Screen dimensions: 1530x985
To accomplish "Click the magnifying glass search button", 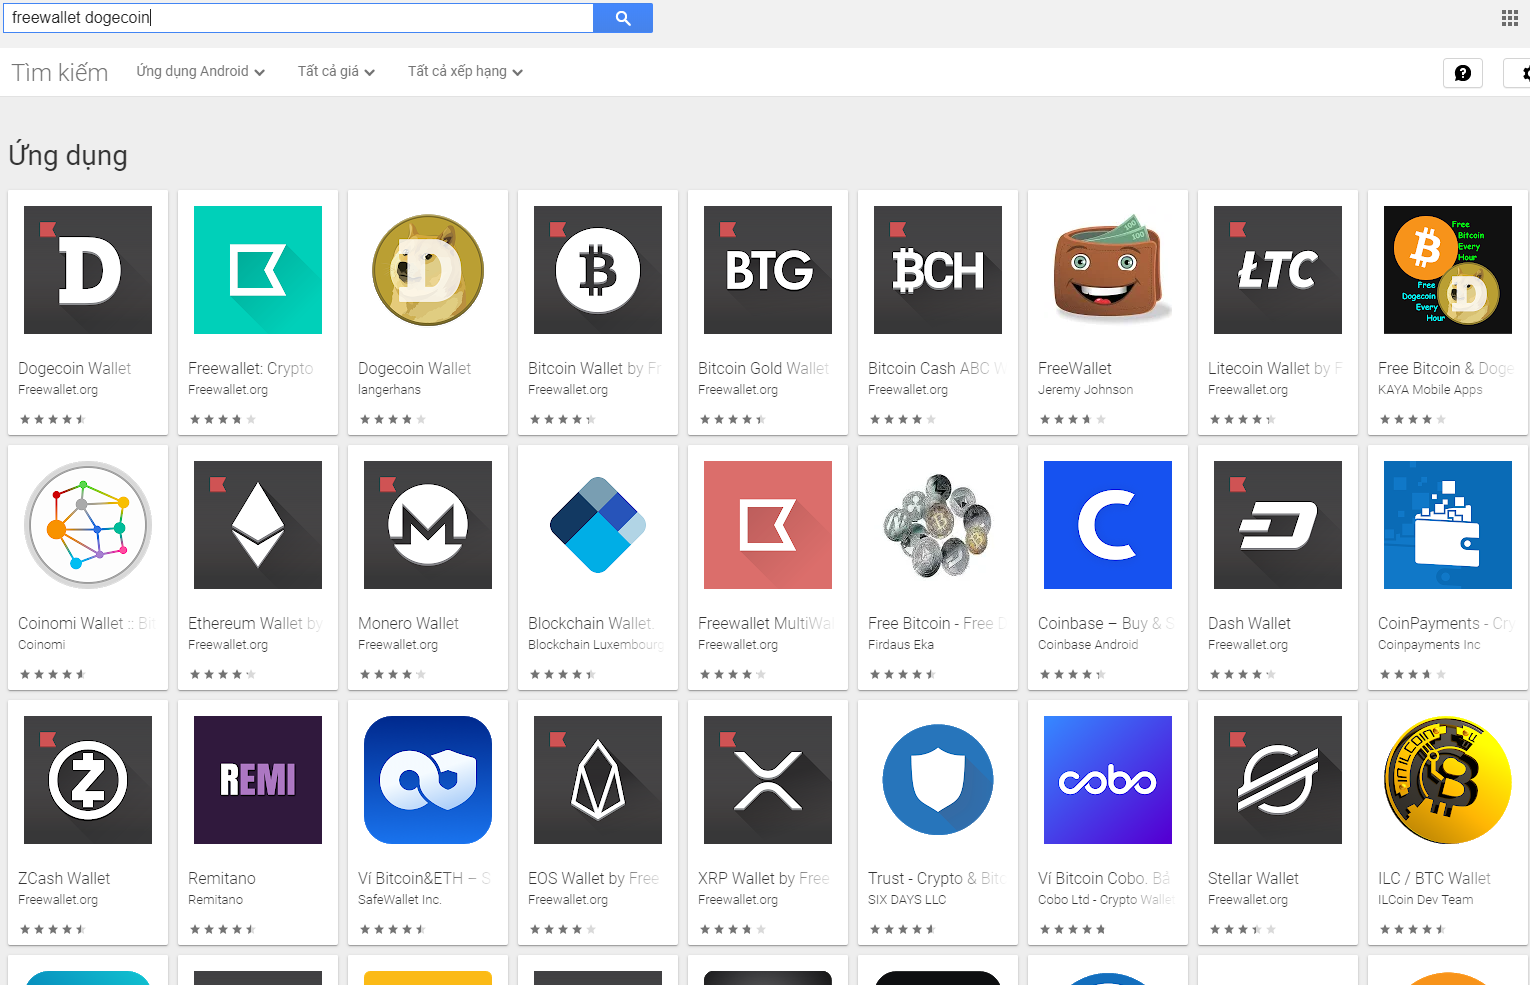I will point(623,18).
